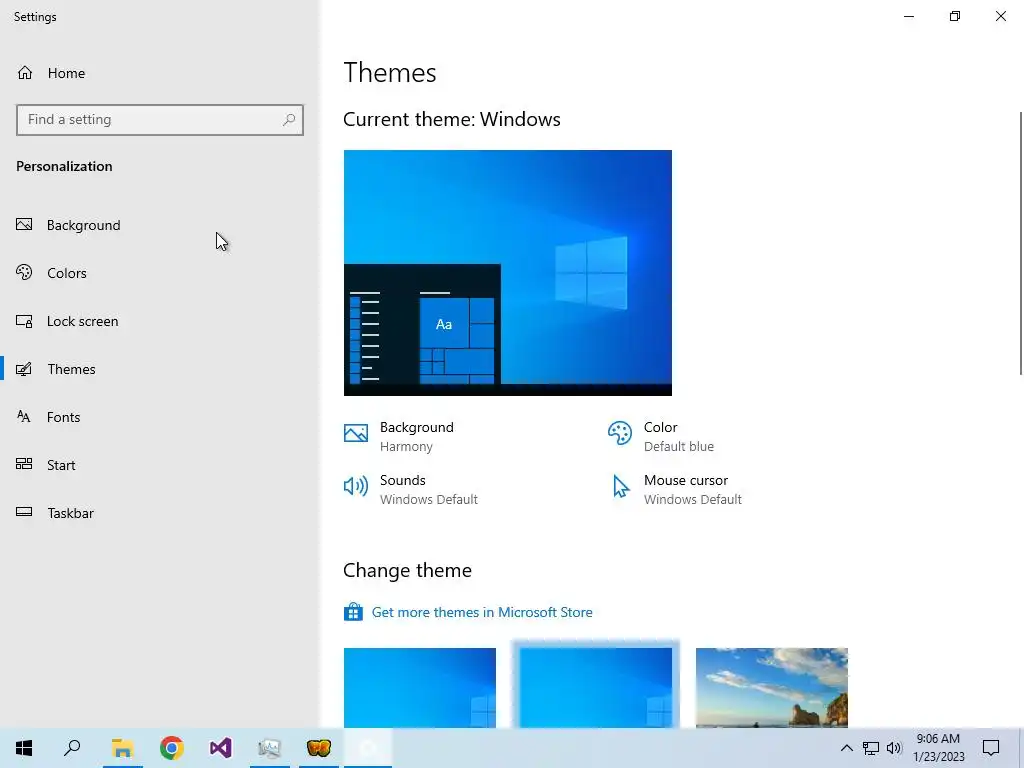The width and height of the screenshot is (1024, 768).
Task: Click the Home label in the sidebar
Action: pos(66,73)
